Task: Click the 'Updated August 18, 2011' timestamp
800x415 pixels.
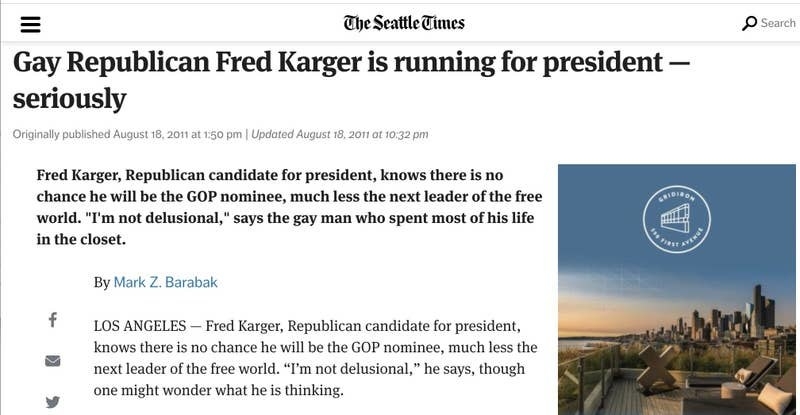Action: [x=340, y=134]
